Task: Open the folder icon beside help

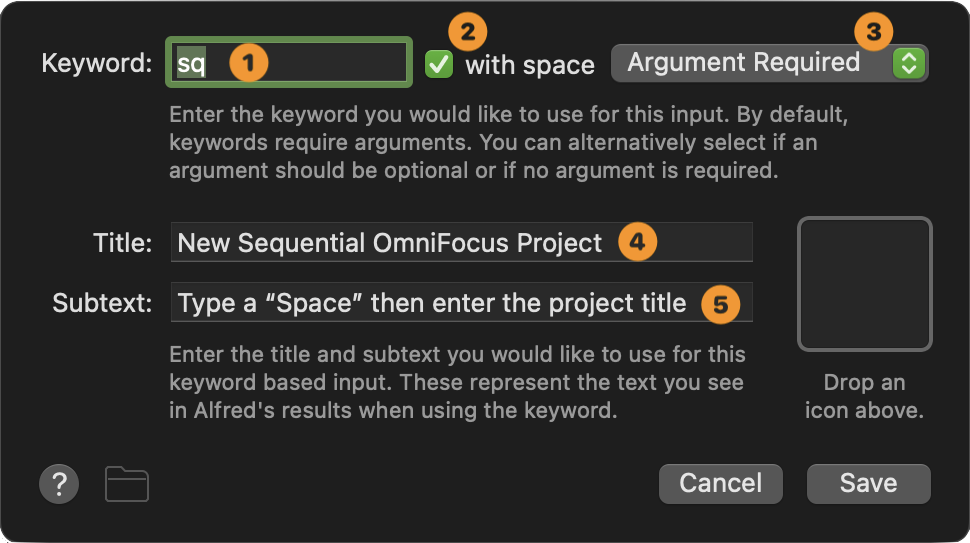Action: [x=127, y=485]
